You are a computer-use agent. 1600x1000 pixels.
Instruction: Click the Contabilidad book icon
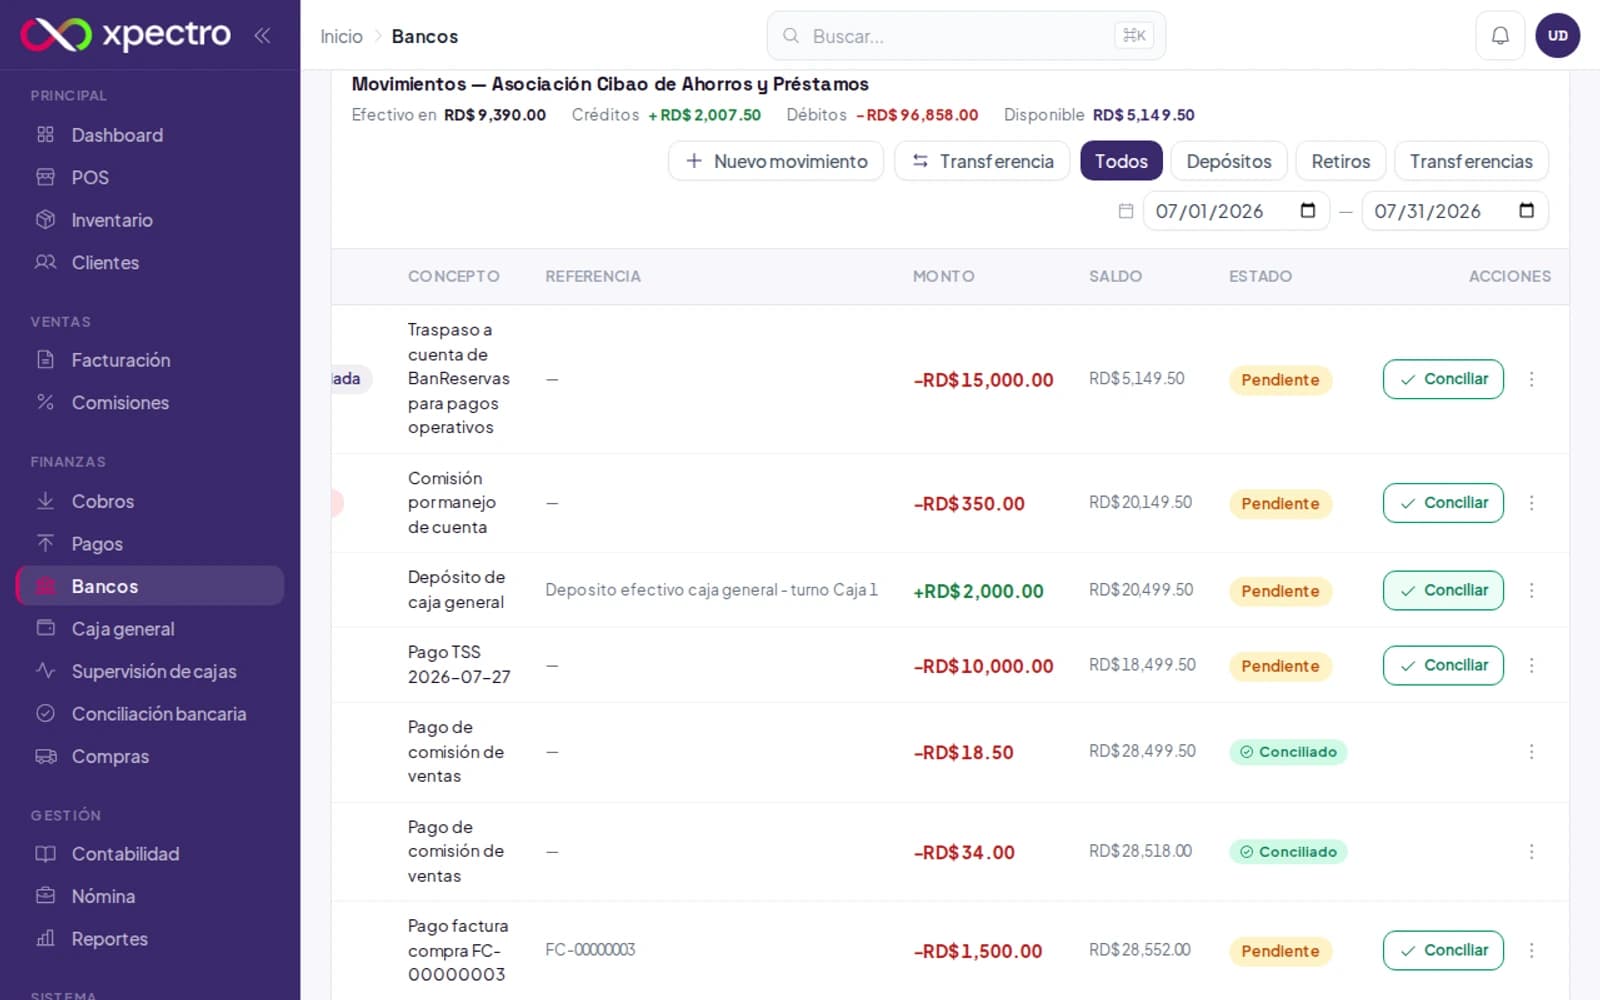point(45,853)
